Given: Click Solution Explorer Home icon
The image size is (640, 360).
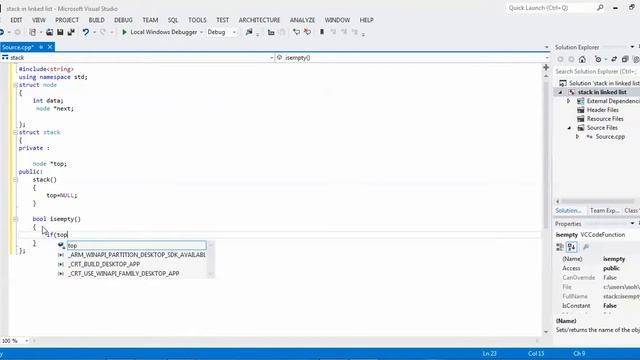Looking at the screenshot, I should (582, 60).
